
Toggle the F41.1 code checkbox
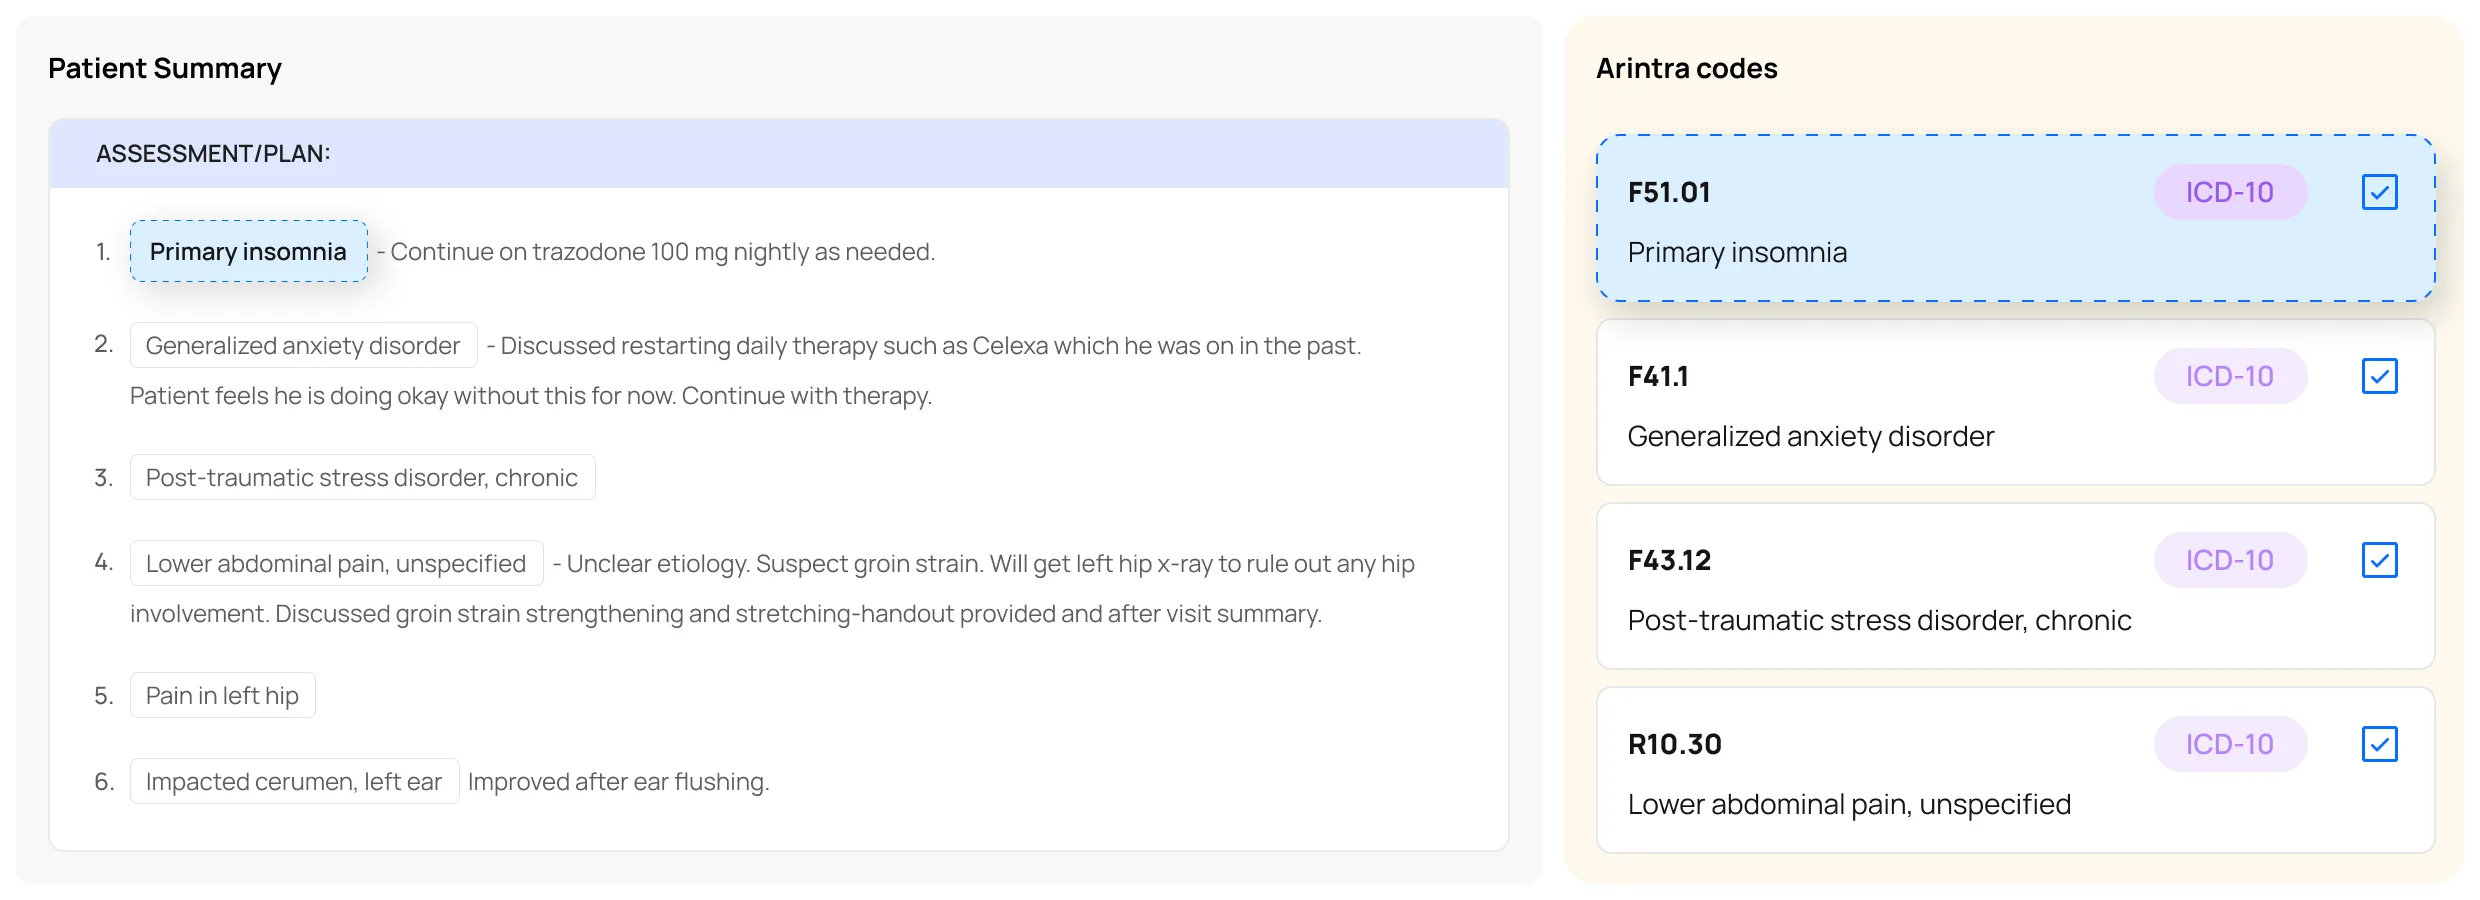tap(2379, 376)
